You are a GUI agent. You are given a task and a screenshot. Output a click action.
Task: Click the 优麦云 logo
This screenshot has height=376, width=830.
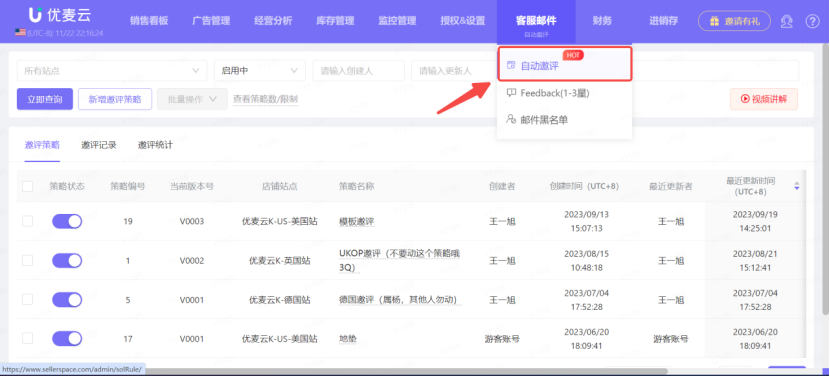(x=59, y=15)
